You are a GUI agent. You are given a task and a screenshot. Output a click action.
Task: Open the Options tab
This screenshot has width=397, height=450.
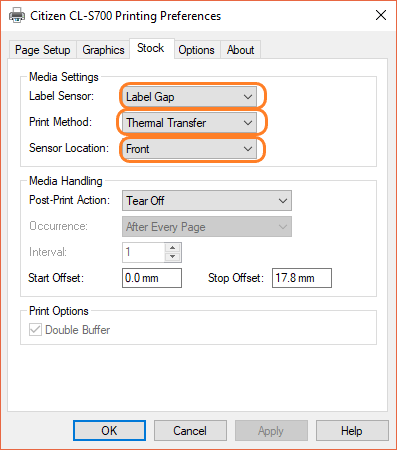[x=196, y=50]
